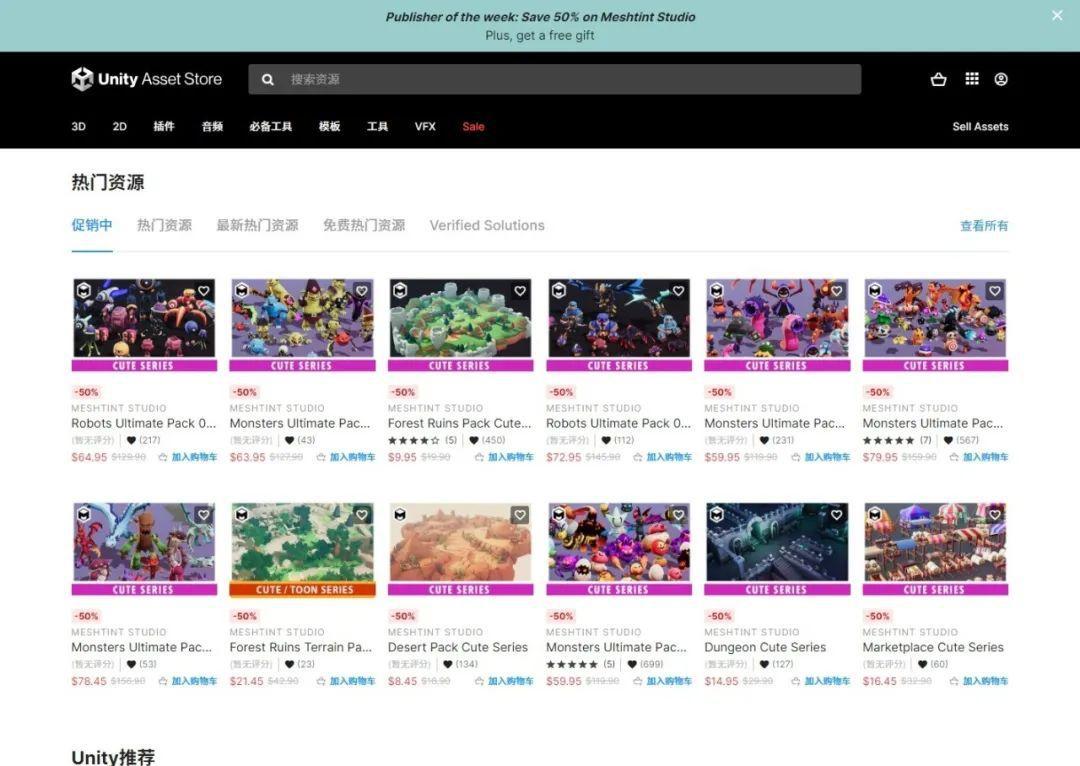Click the Publisher of the week banner text
This screenshot has width=1080, height=766.
[540, 17]
